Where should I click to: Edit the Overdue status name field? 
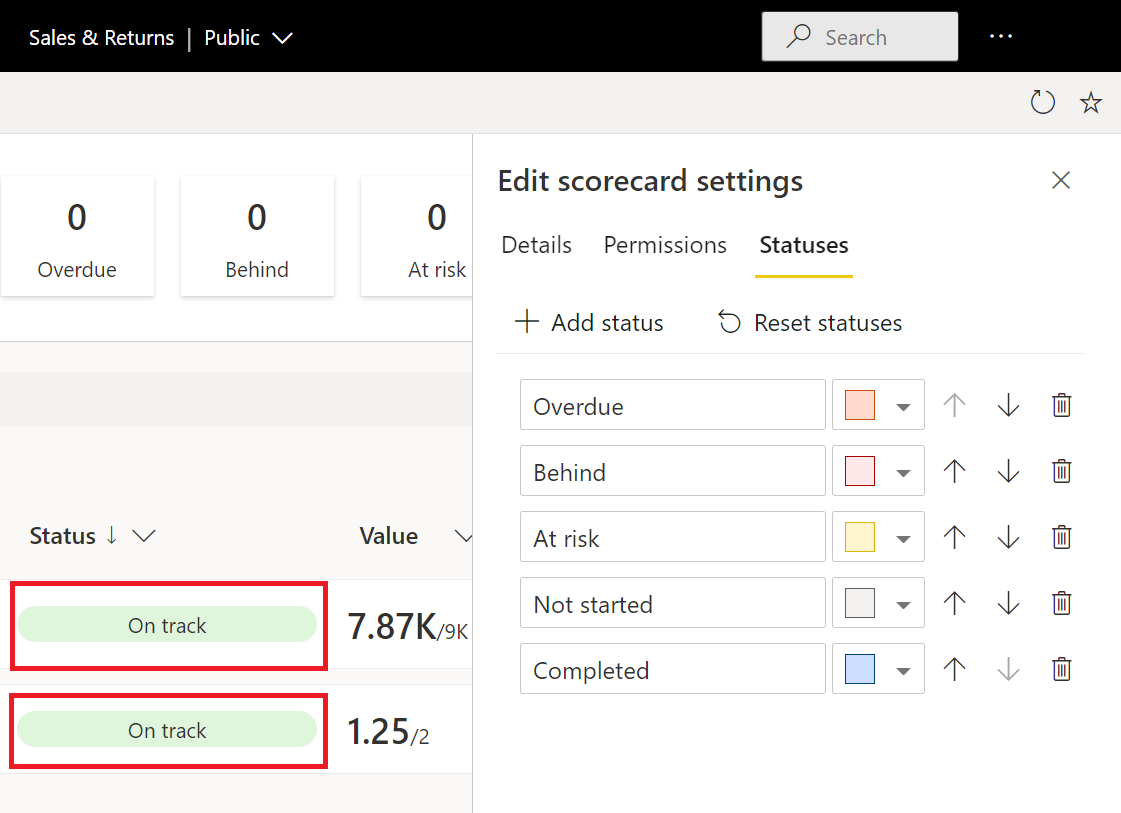pyautogui.click(x=673, y=405)
